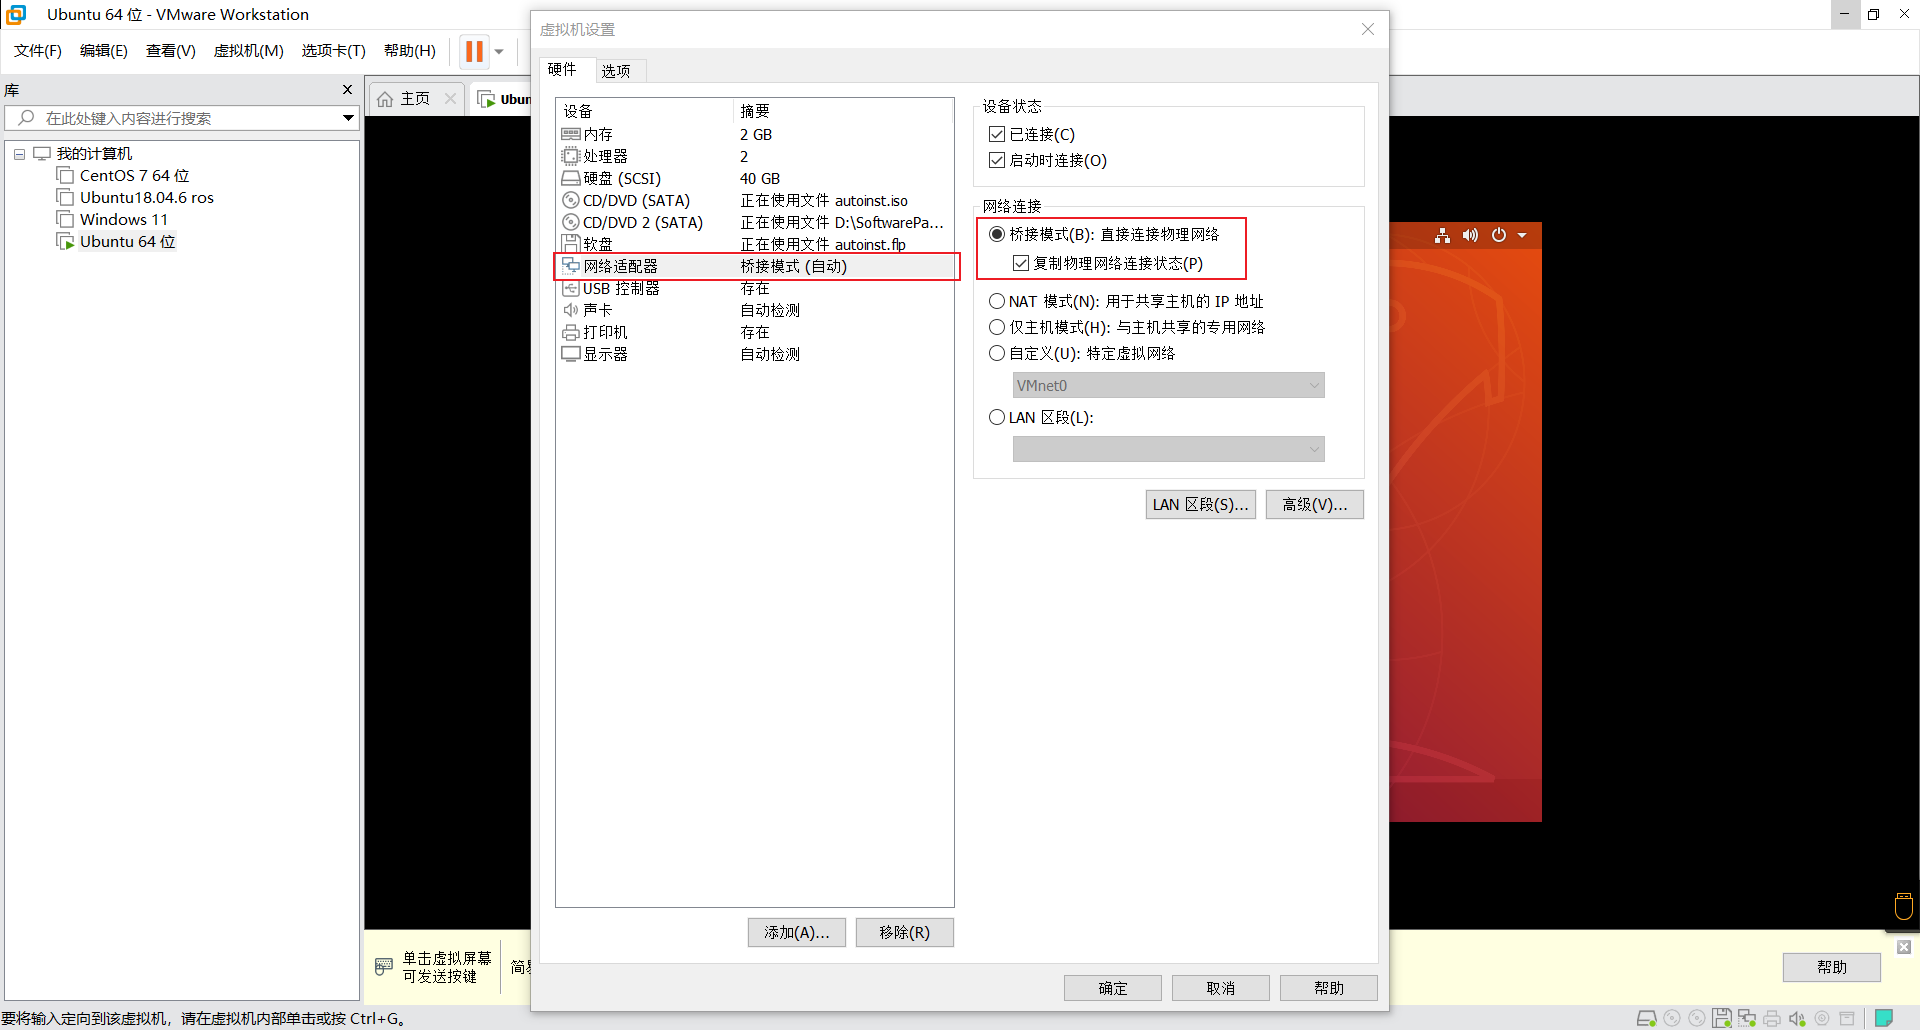Click 移除(R) button
This screenshot has height=1030, width=1920.
pyautogui.click(x=905, y=932)
